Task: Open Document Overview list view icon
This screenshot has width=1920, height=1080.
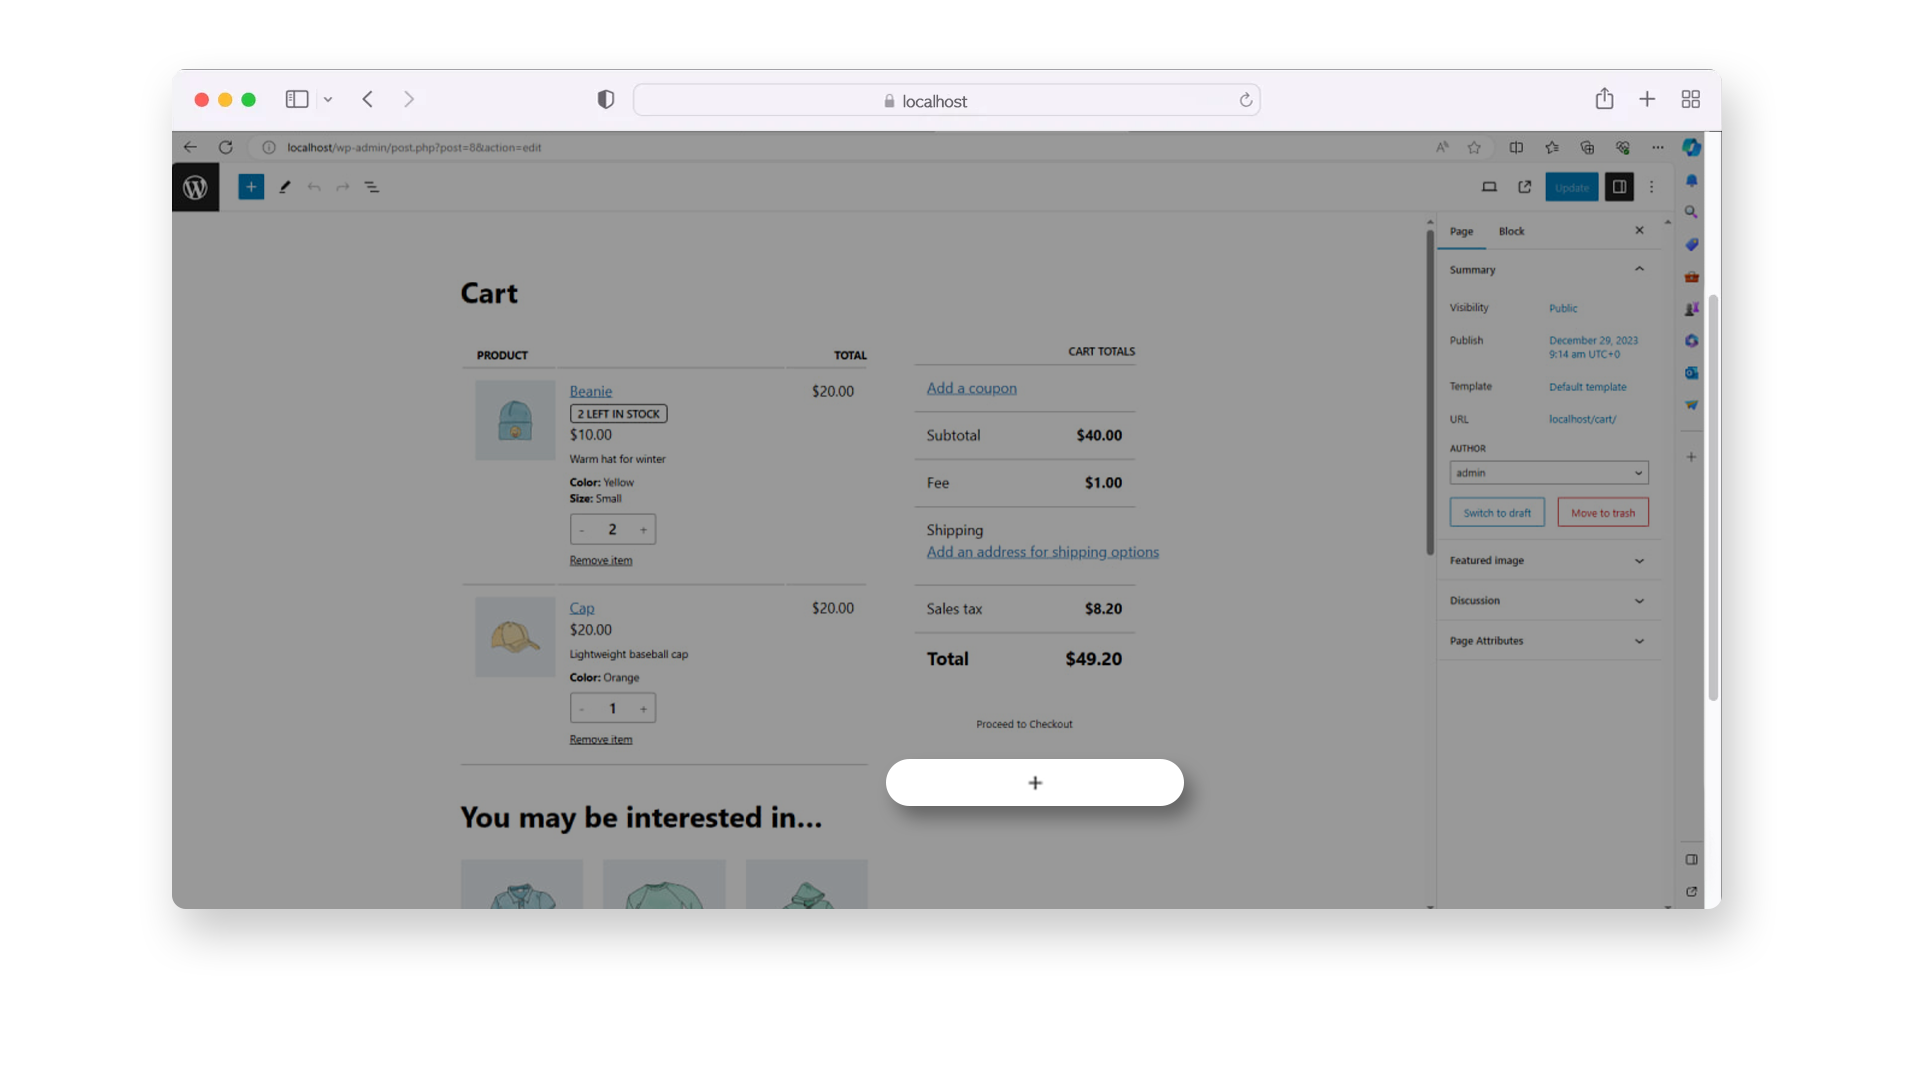Action: pyautogui.click(x=372, y=187)
